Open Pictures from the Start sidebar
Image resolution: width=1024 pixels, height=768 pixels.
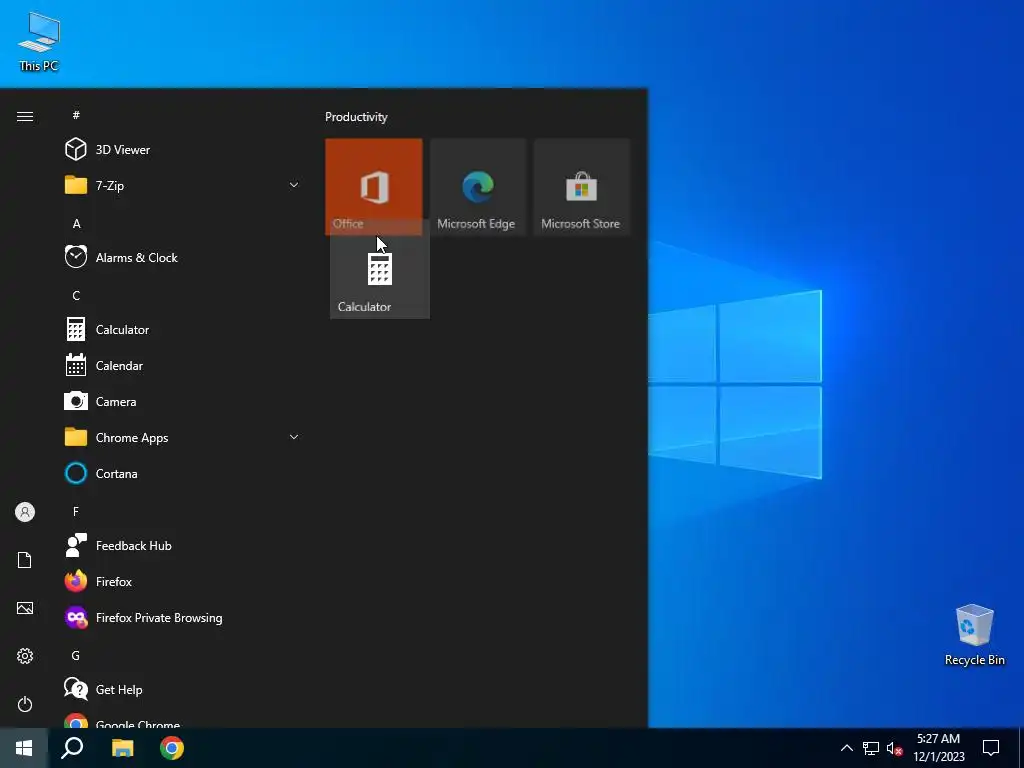tap(25, 608)
